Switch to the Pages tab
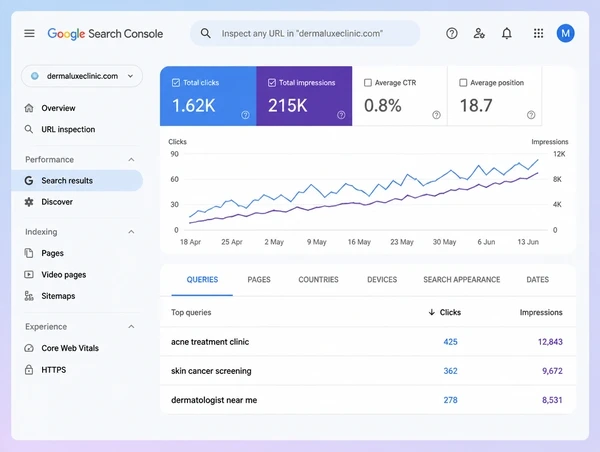The image size is (600, 452). click(259, 280)
